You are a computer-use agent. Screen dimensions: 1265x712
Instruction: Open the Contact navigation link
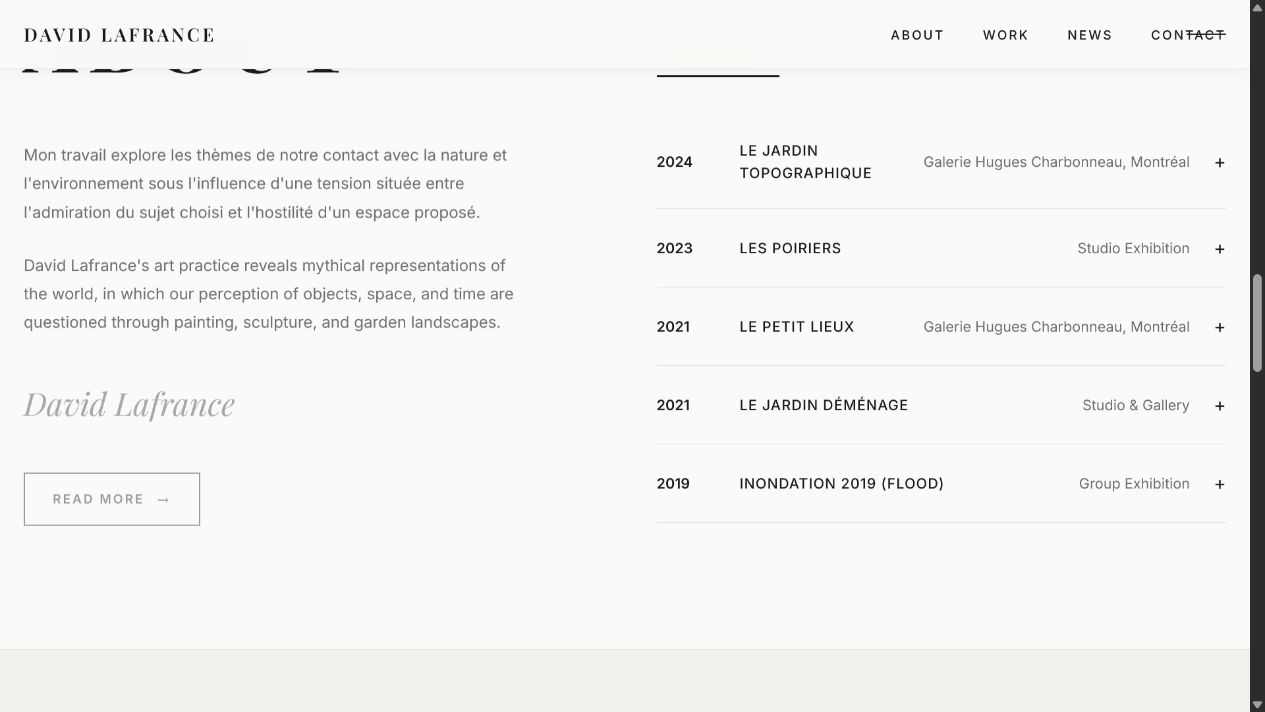tap(1188, 35)
